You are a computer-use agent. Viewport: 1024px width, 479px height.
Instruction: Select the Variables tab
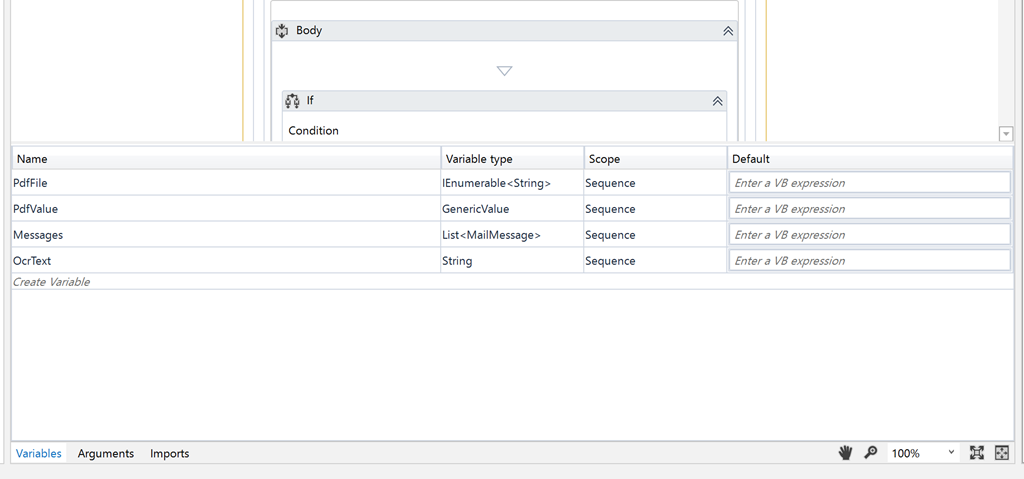coord(39,454)
